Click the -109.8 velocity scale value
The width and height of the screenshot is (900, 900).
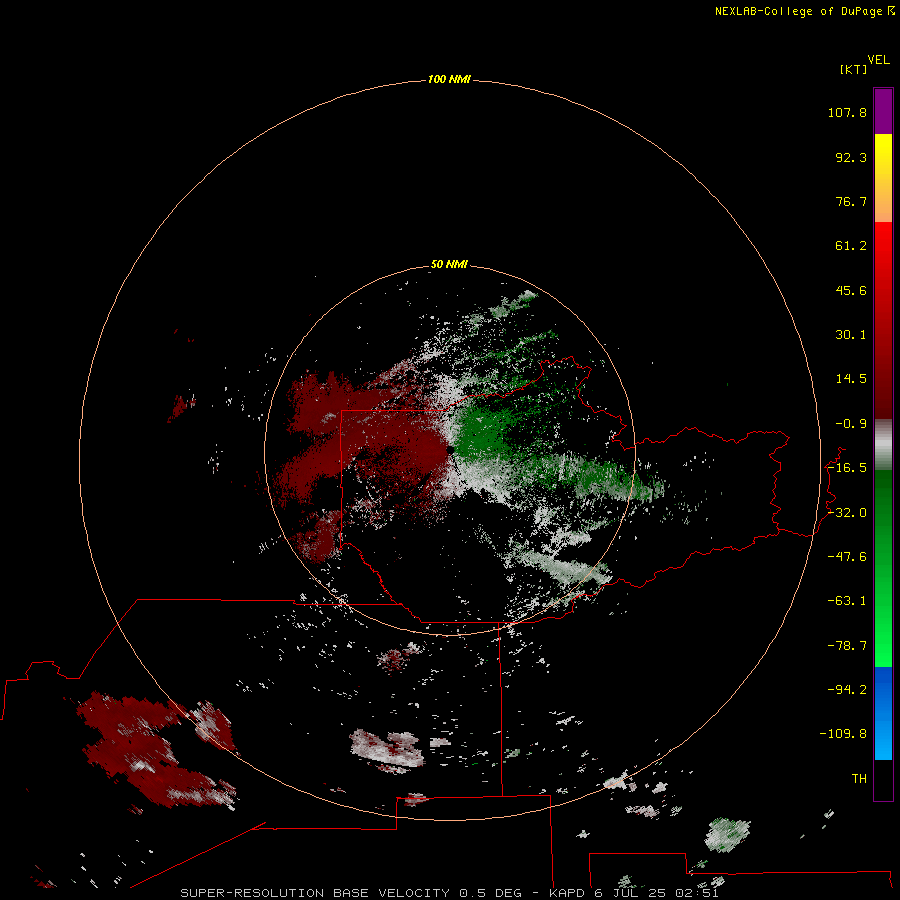[843, 734]
